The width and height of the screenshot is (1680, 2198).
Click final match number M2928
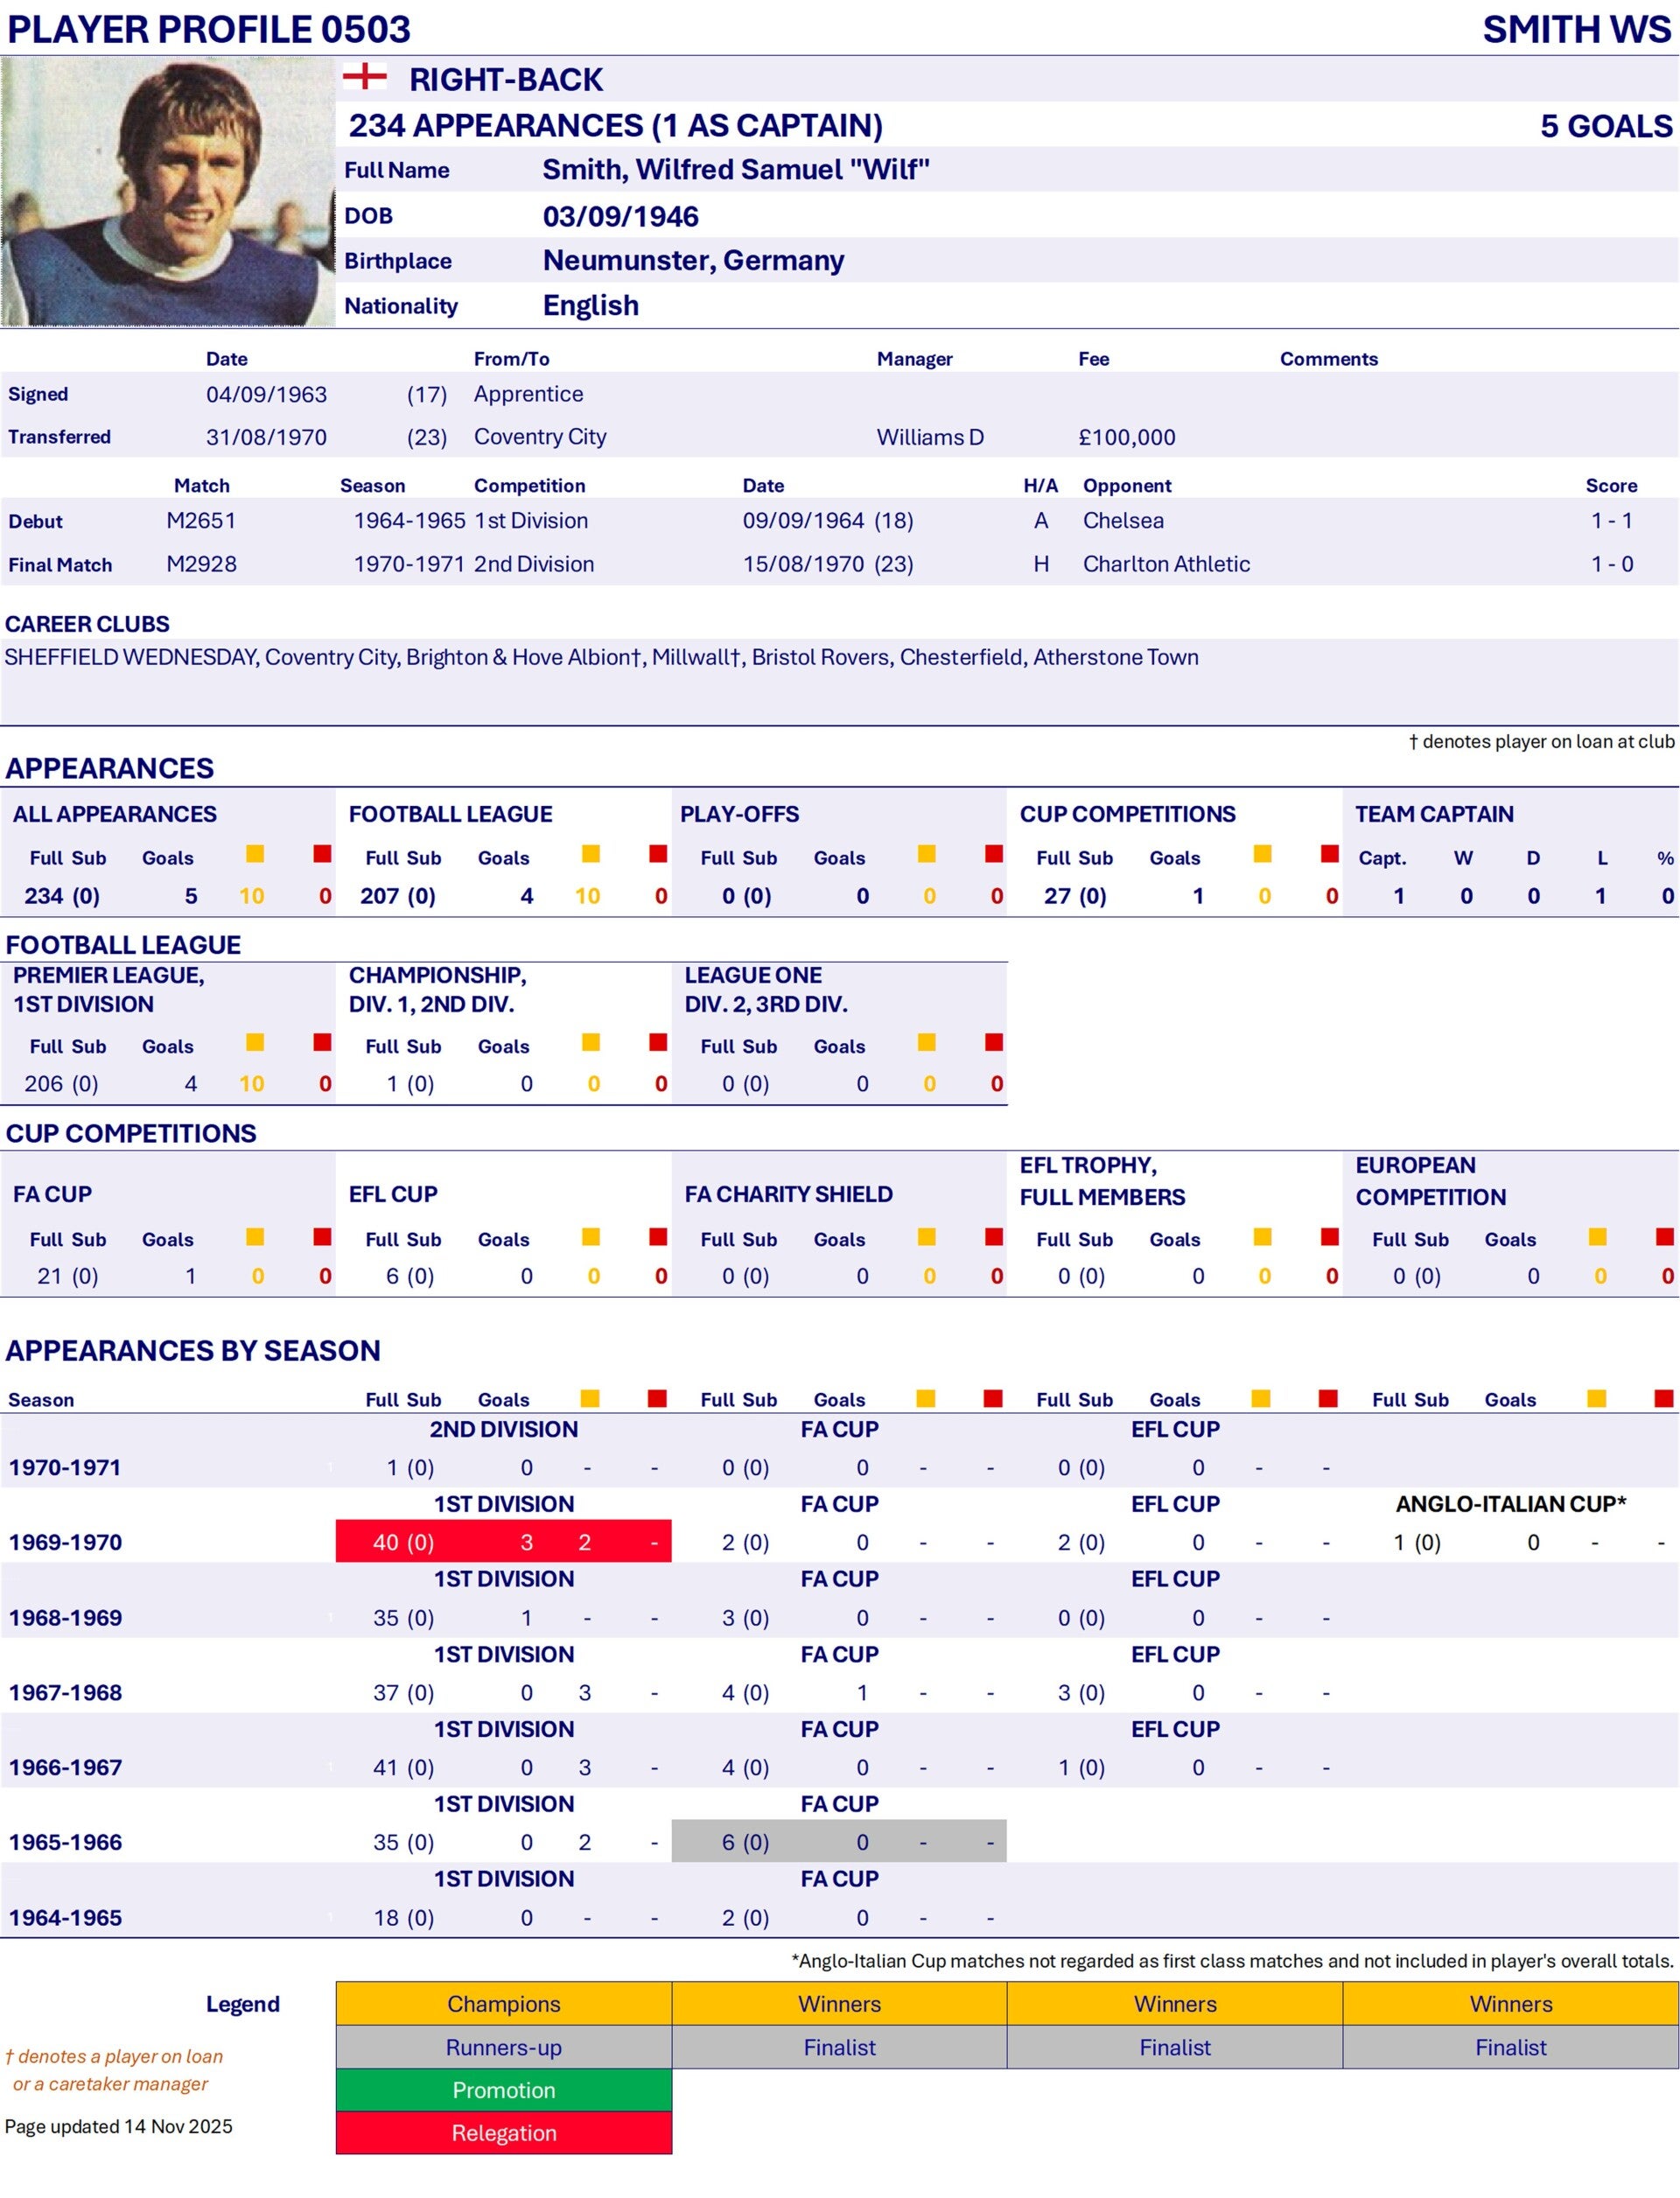point(201,564)
